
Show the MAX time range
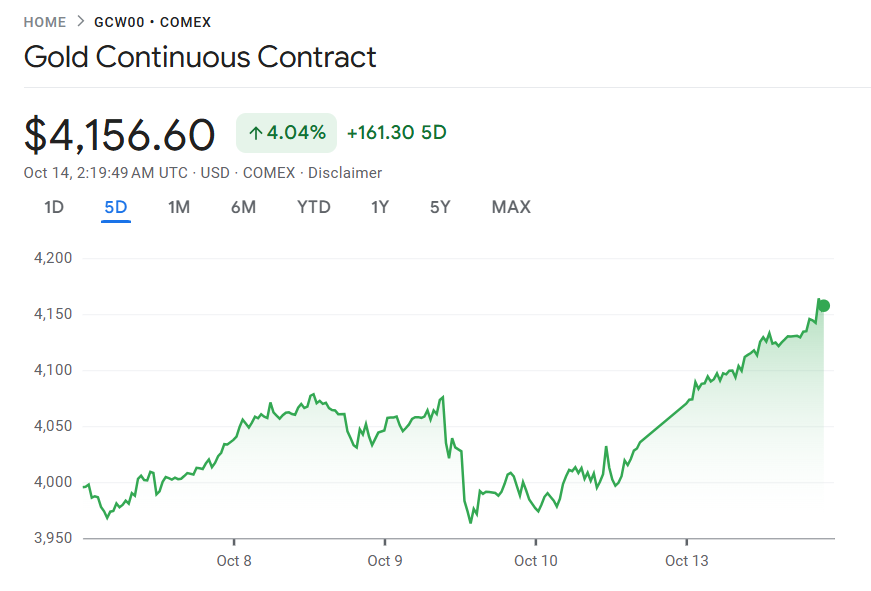[x=511, y=207]
